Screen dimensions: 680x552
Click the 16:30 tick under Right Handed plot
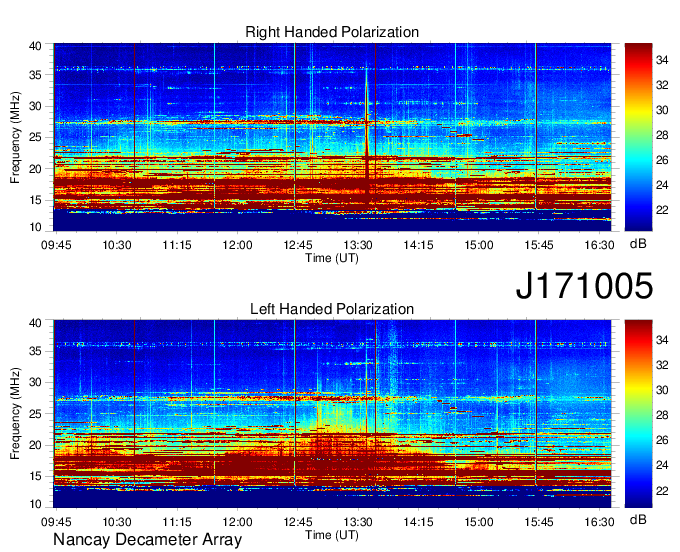pos(599,245)
